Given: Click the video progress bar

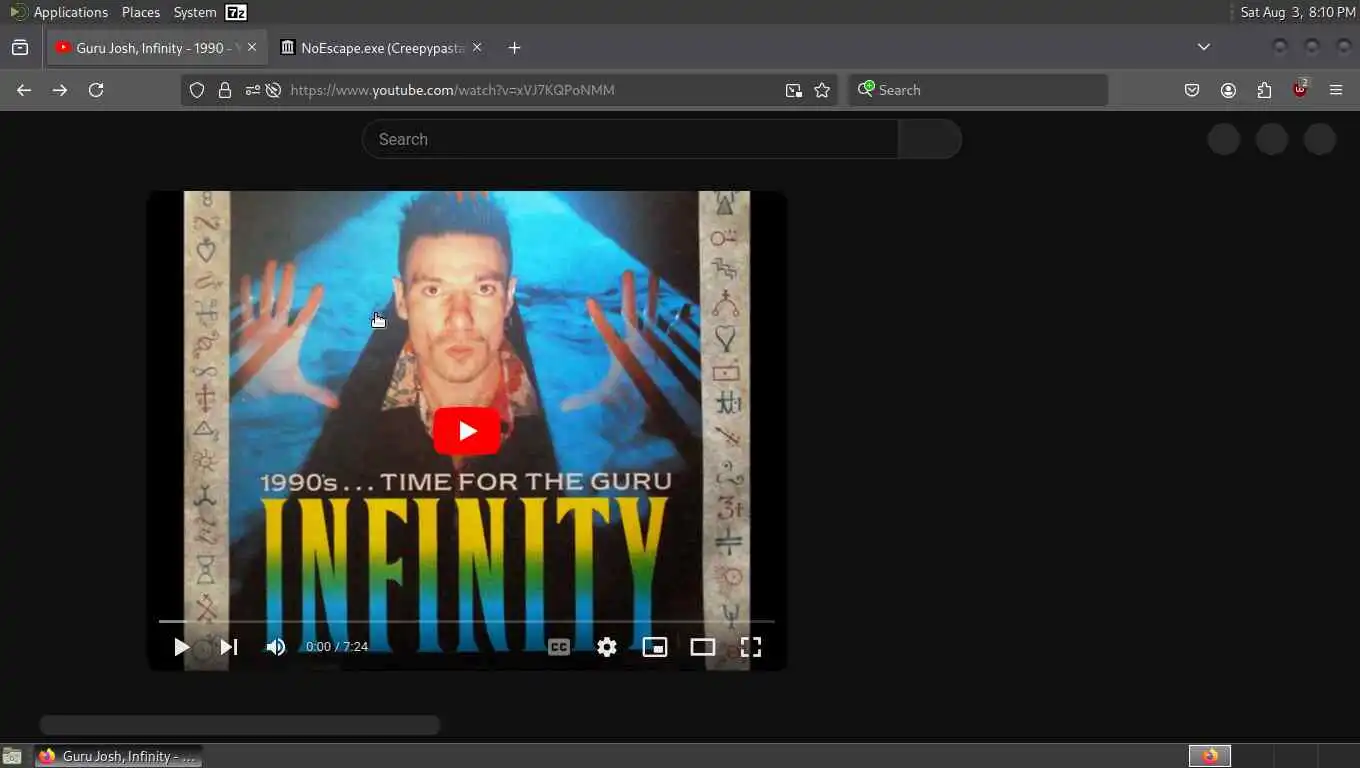Looking at the screenshot, I should pyautogui.click(x=466, y=622).
